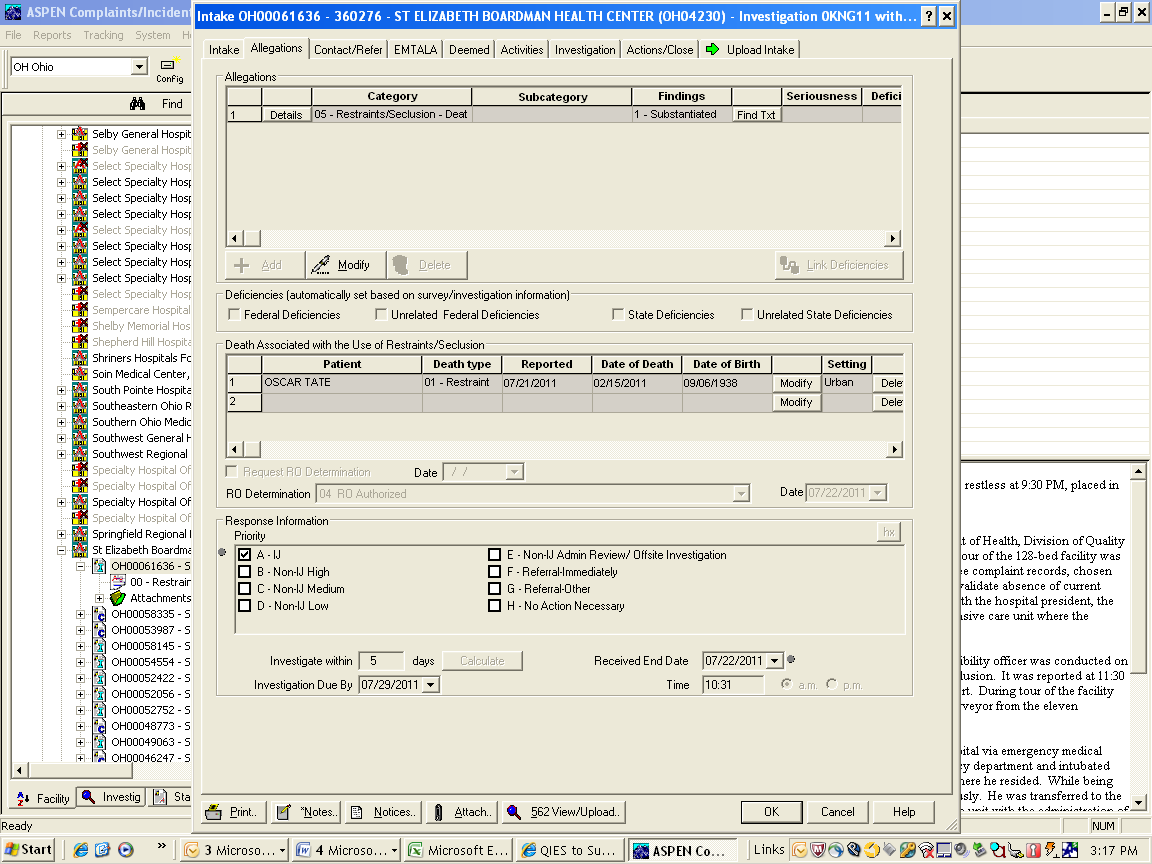Open the Investigation Due By date dropdown

[x=431, y=685]
